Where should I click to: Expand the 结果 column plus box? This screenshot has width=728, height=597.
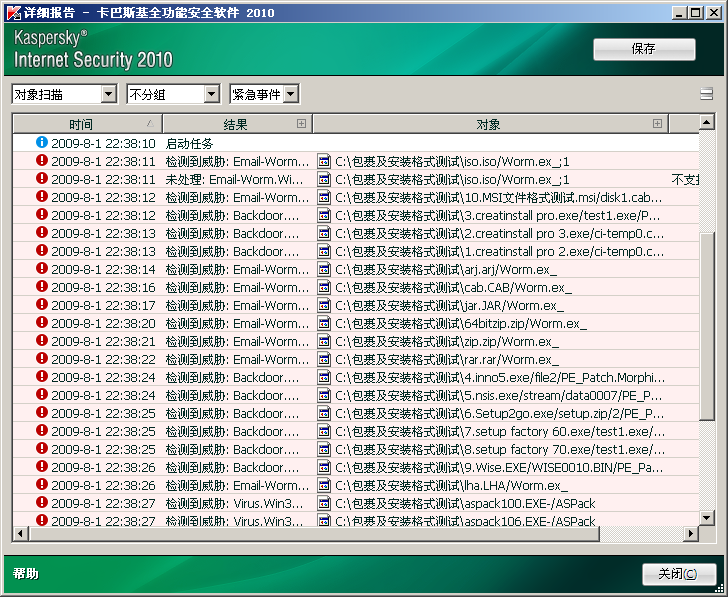(301, 123)
